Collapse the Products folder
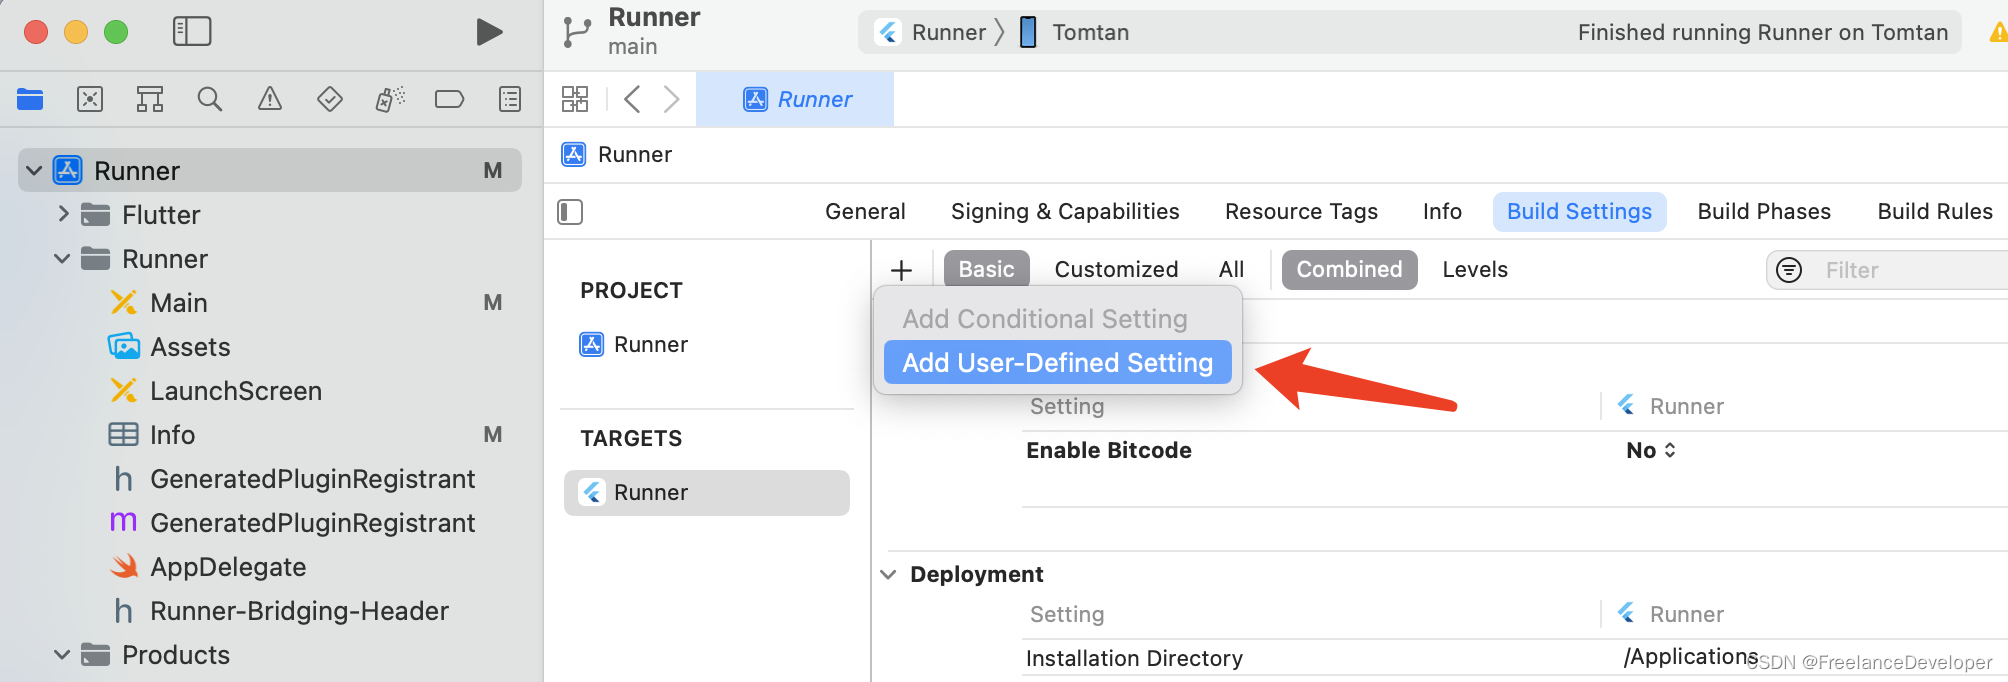2008x682 pixels. pos(62,655)
